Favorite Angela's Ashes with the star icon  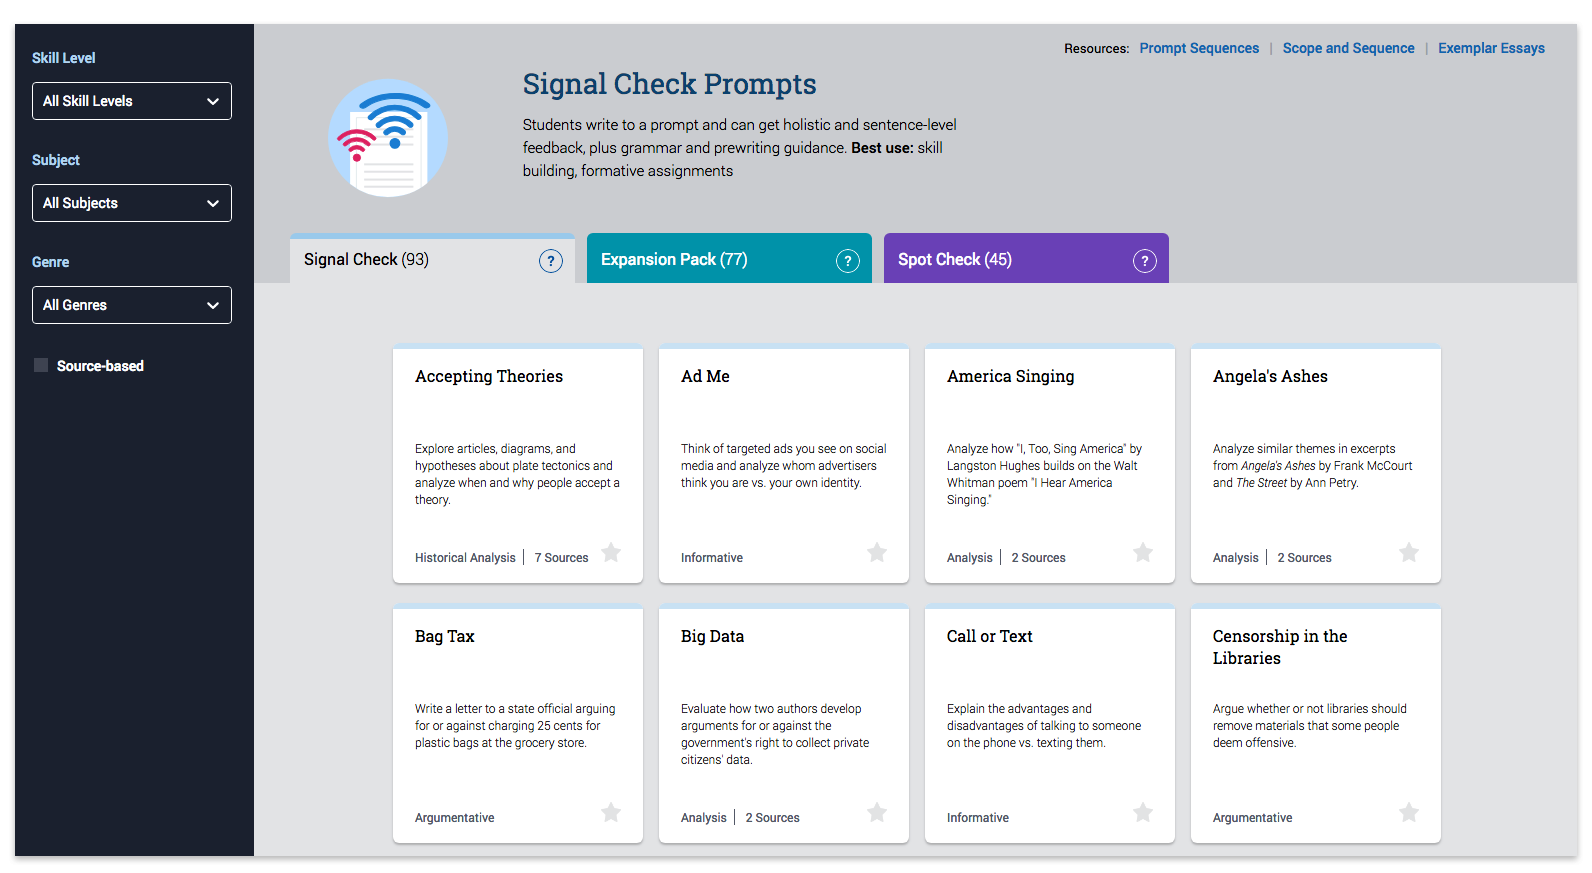[x=1409, y=552]
